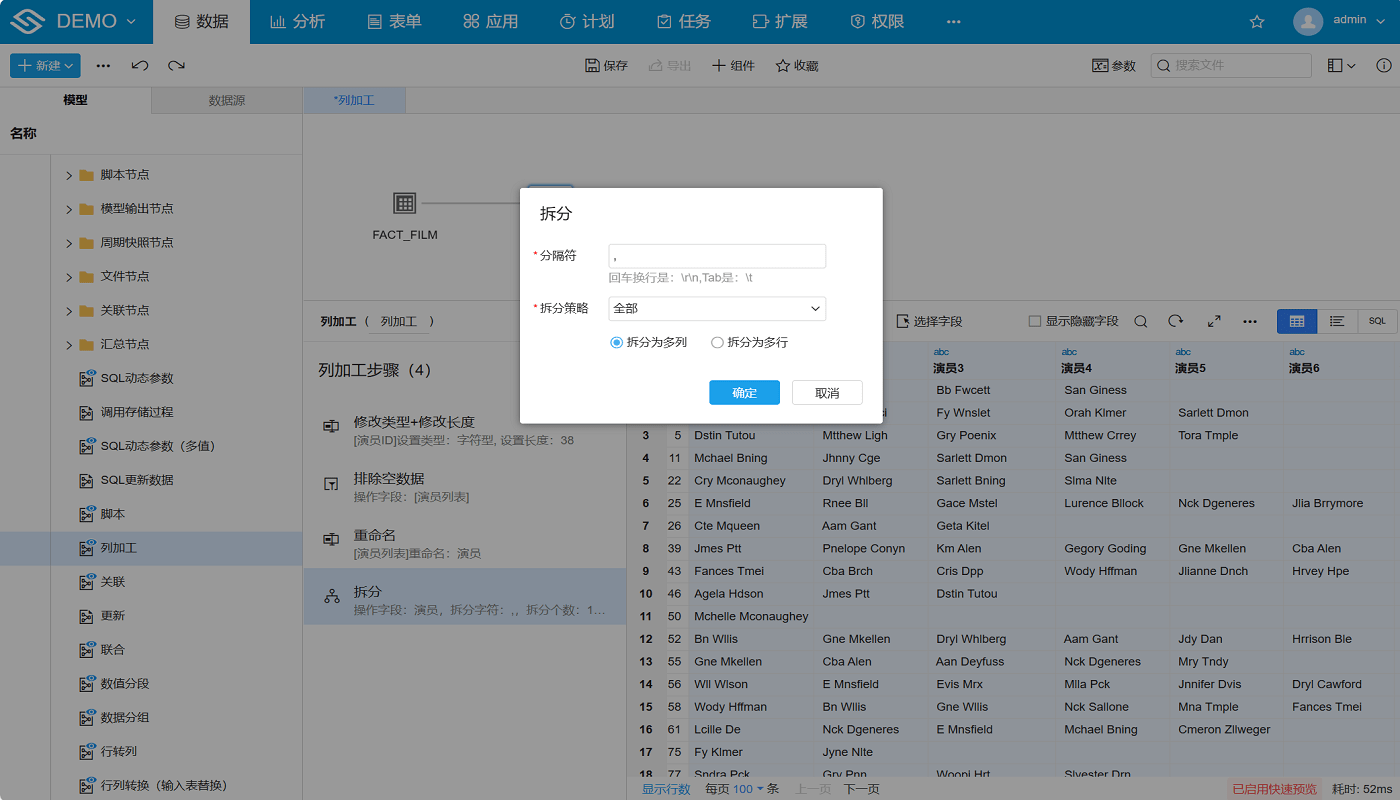1400x800 pixels.
Task: Open the 分析 menu in the top bar
Action: pyautogui.click(x=298, y=21)
